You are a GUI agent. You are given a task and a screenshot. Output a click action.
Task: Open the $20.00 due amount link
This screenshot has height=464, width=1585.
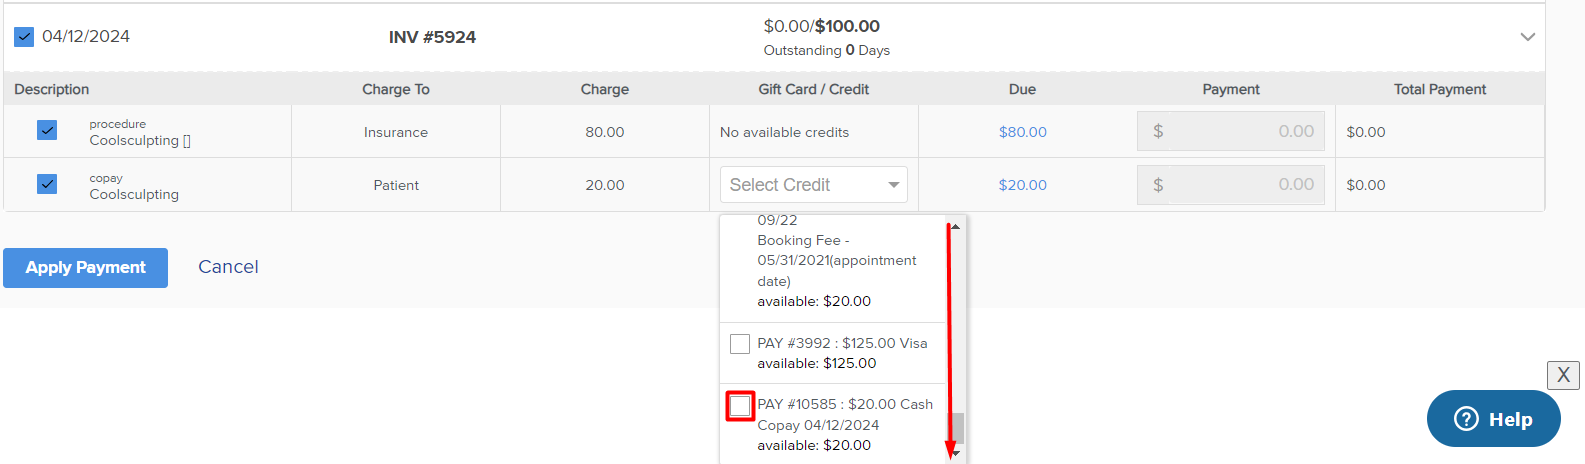pos(1022,185)
